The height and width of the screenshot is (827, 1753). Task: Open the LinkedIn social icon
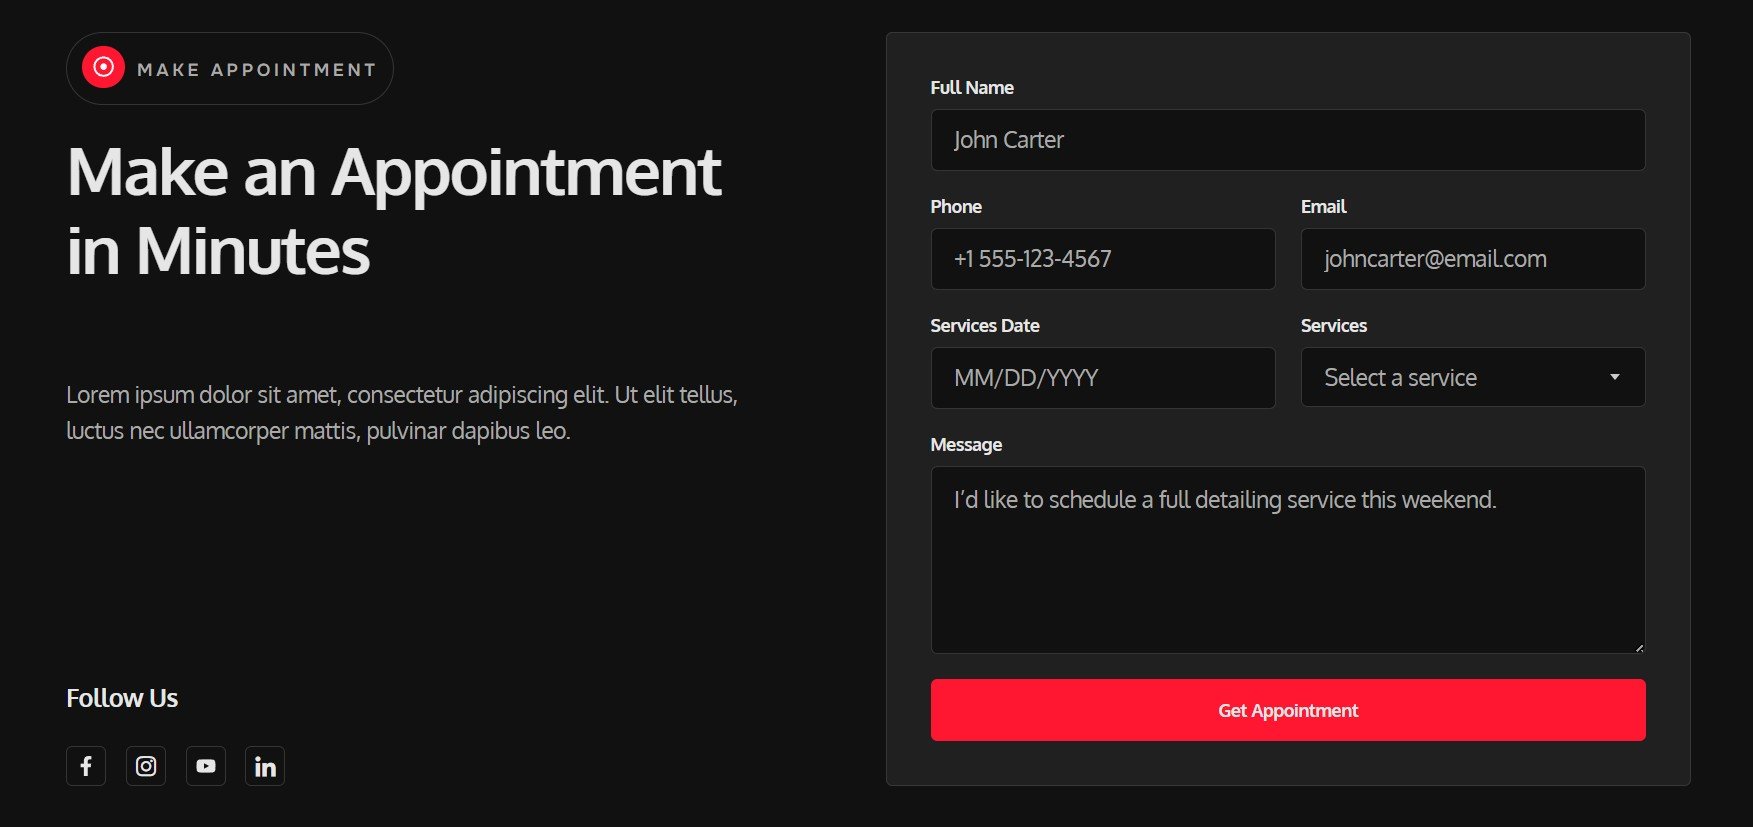pyautogui.click(x=265, y=766)
